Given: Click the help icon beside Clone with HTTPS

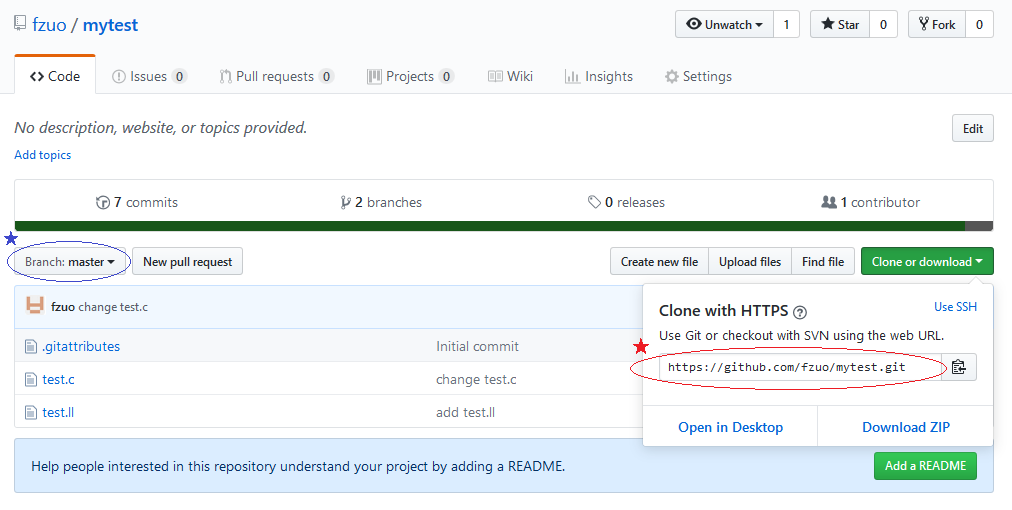Looking at the screenshot, I should (x=800, y=312).
